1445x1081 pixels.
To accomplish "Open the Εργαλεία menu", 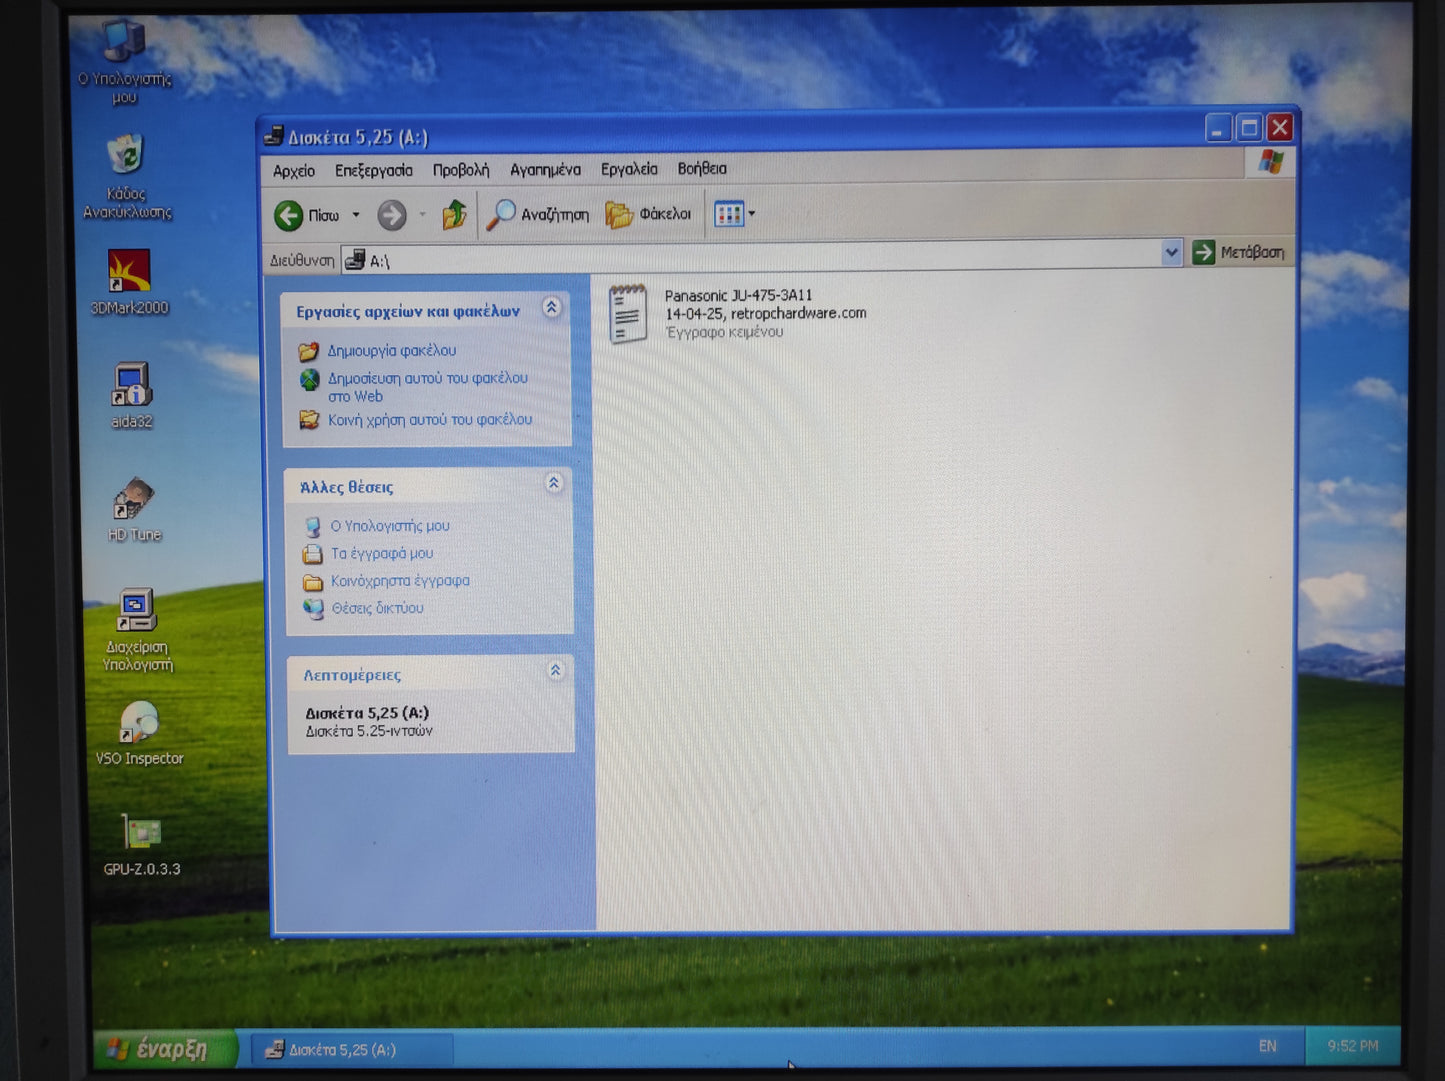I will (628, 169).
